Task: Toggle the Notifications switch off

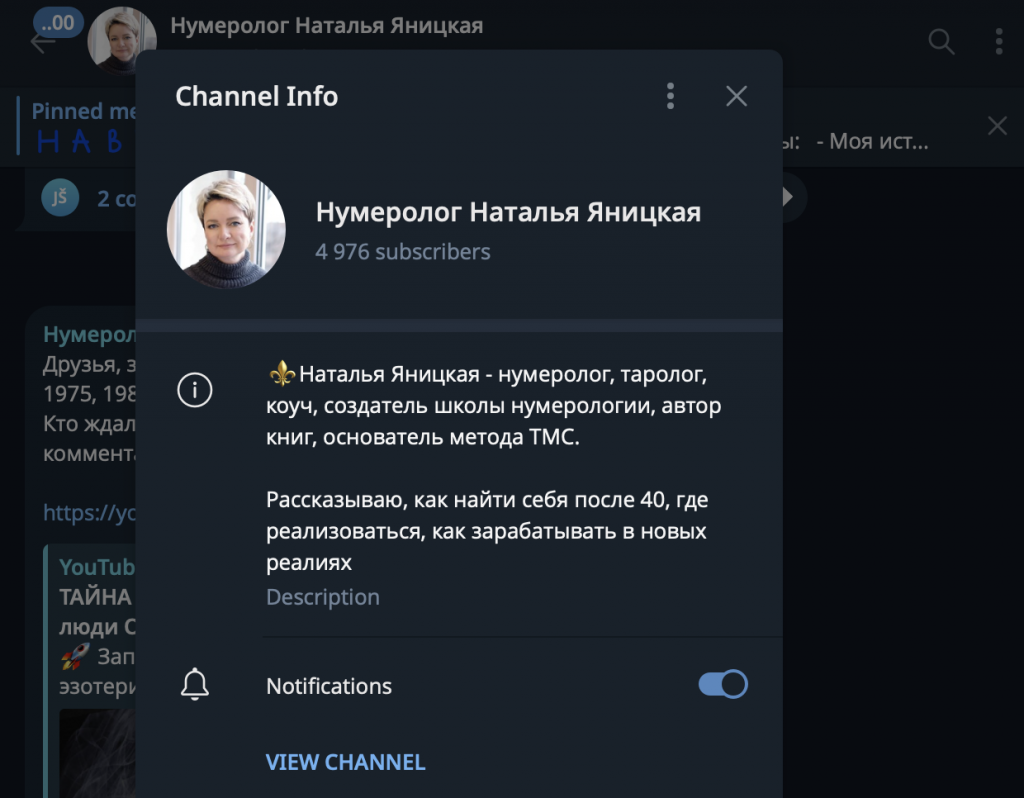Action: coord(722,684)
